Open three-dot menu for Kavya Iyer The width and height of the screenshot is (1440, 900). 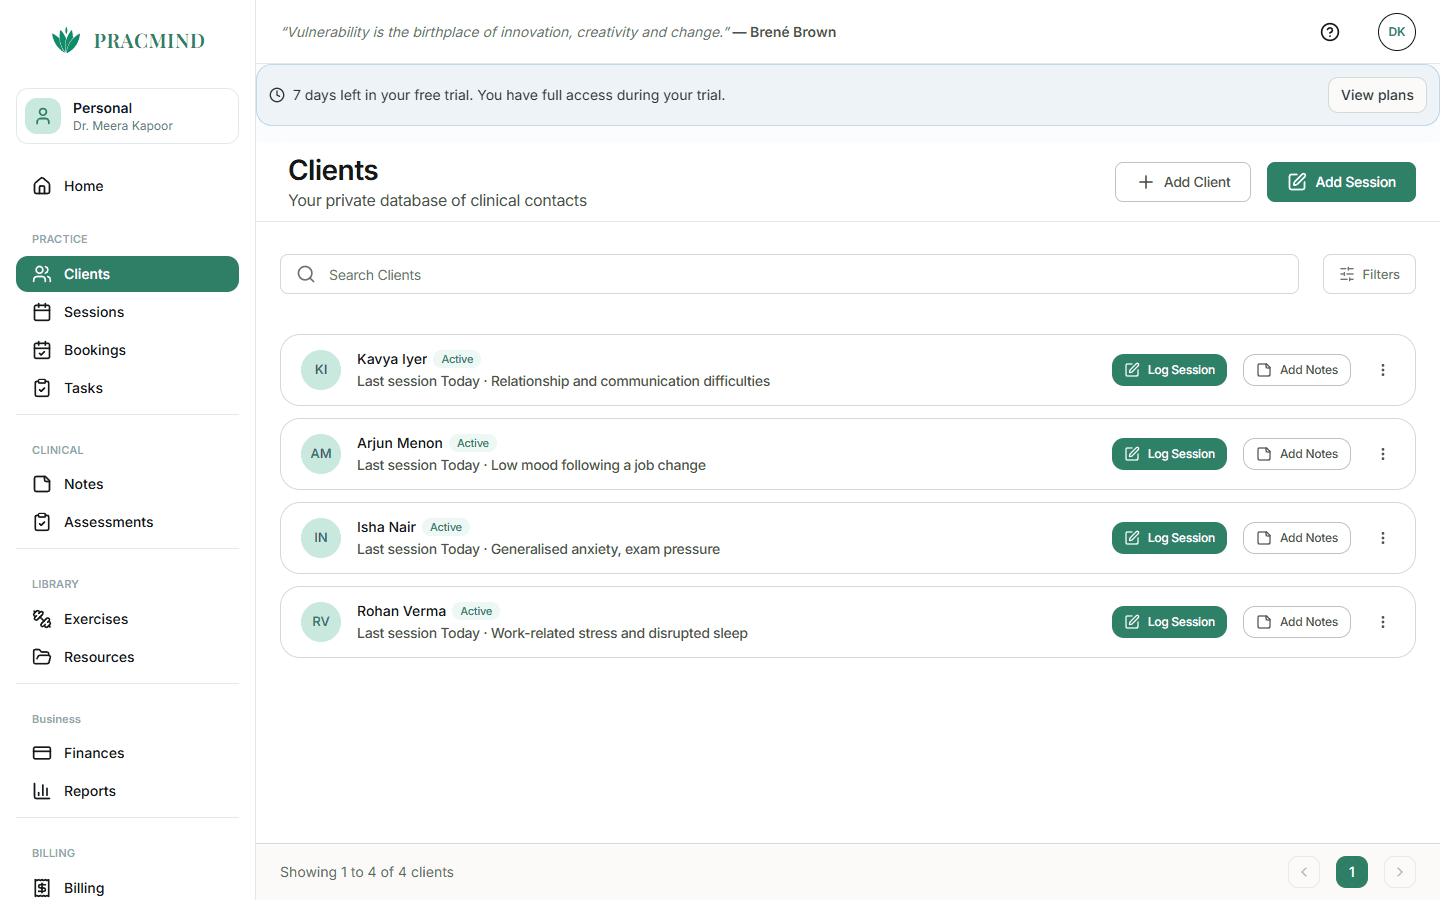click(1383, 370)
